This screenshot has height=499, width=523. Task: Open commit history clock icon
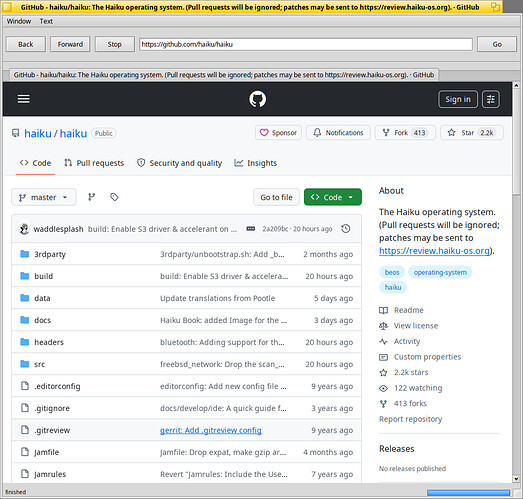click(346, 229)
